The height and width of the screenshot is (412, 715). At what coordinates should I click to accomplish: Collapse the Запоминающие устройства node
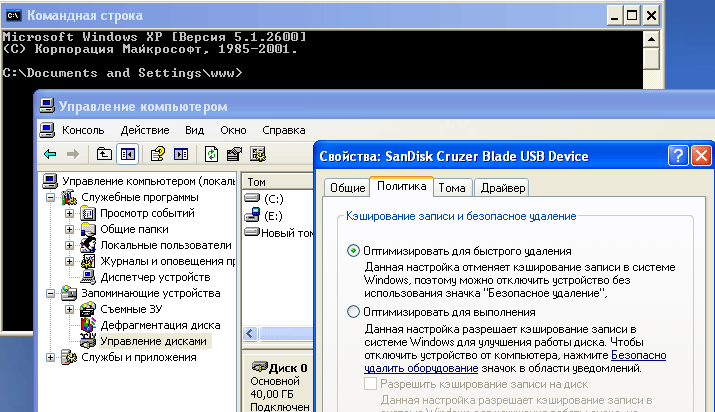tap(50, 293)
